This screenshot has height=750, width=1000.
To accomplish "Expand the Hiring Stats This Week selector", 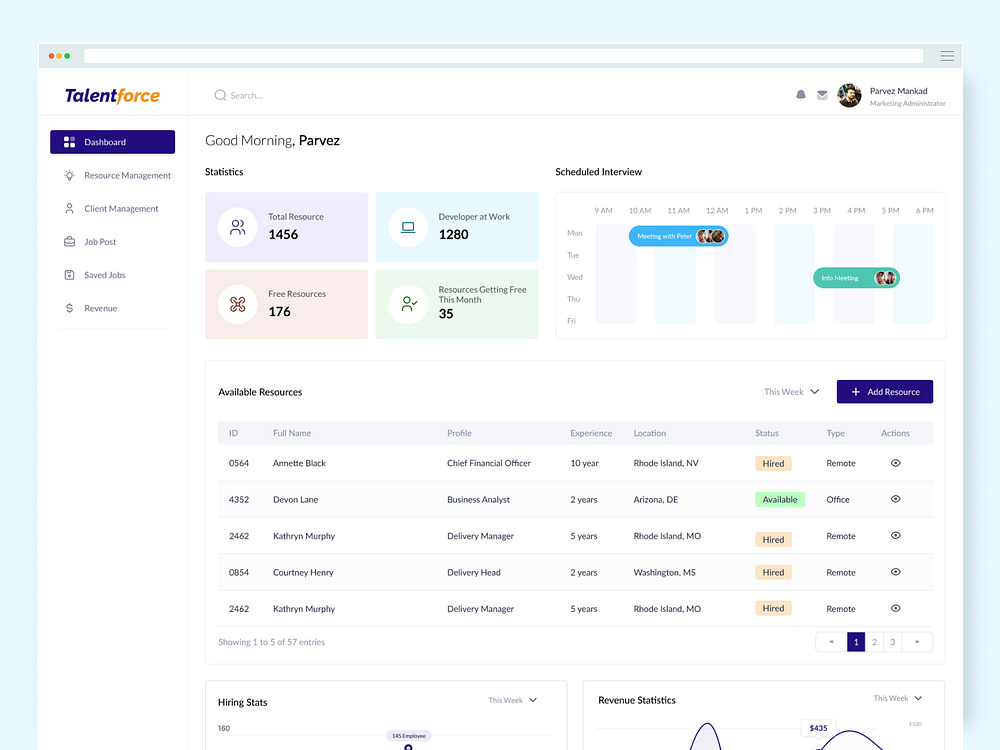I will click(512, 700).
